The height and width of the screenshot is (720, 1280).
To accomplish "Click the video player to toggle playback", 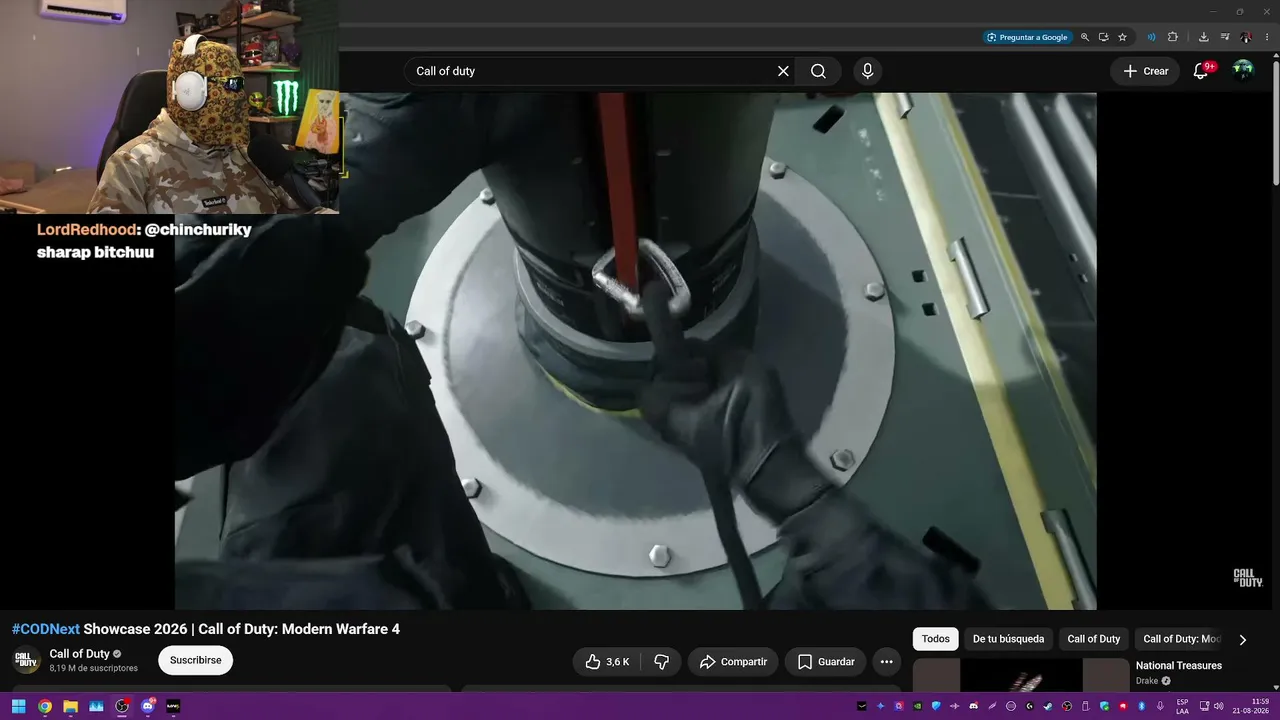I will pos(636,351).
